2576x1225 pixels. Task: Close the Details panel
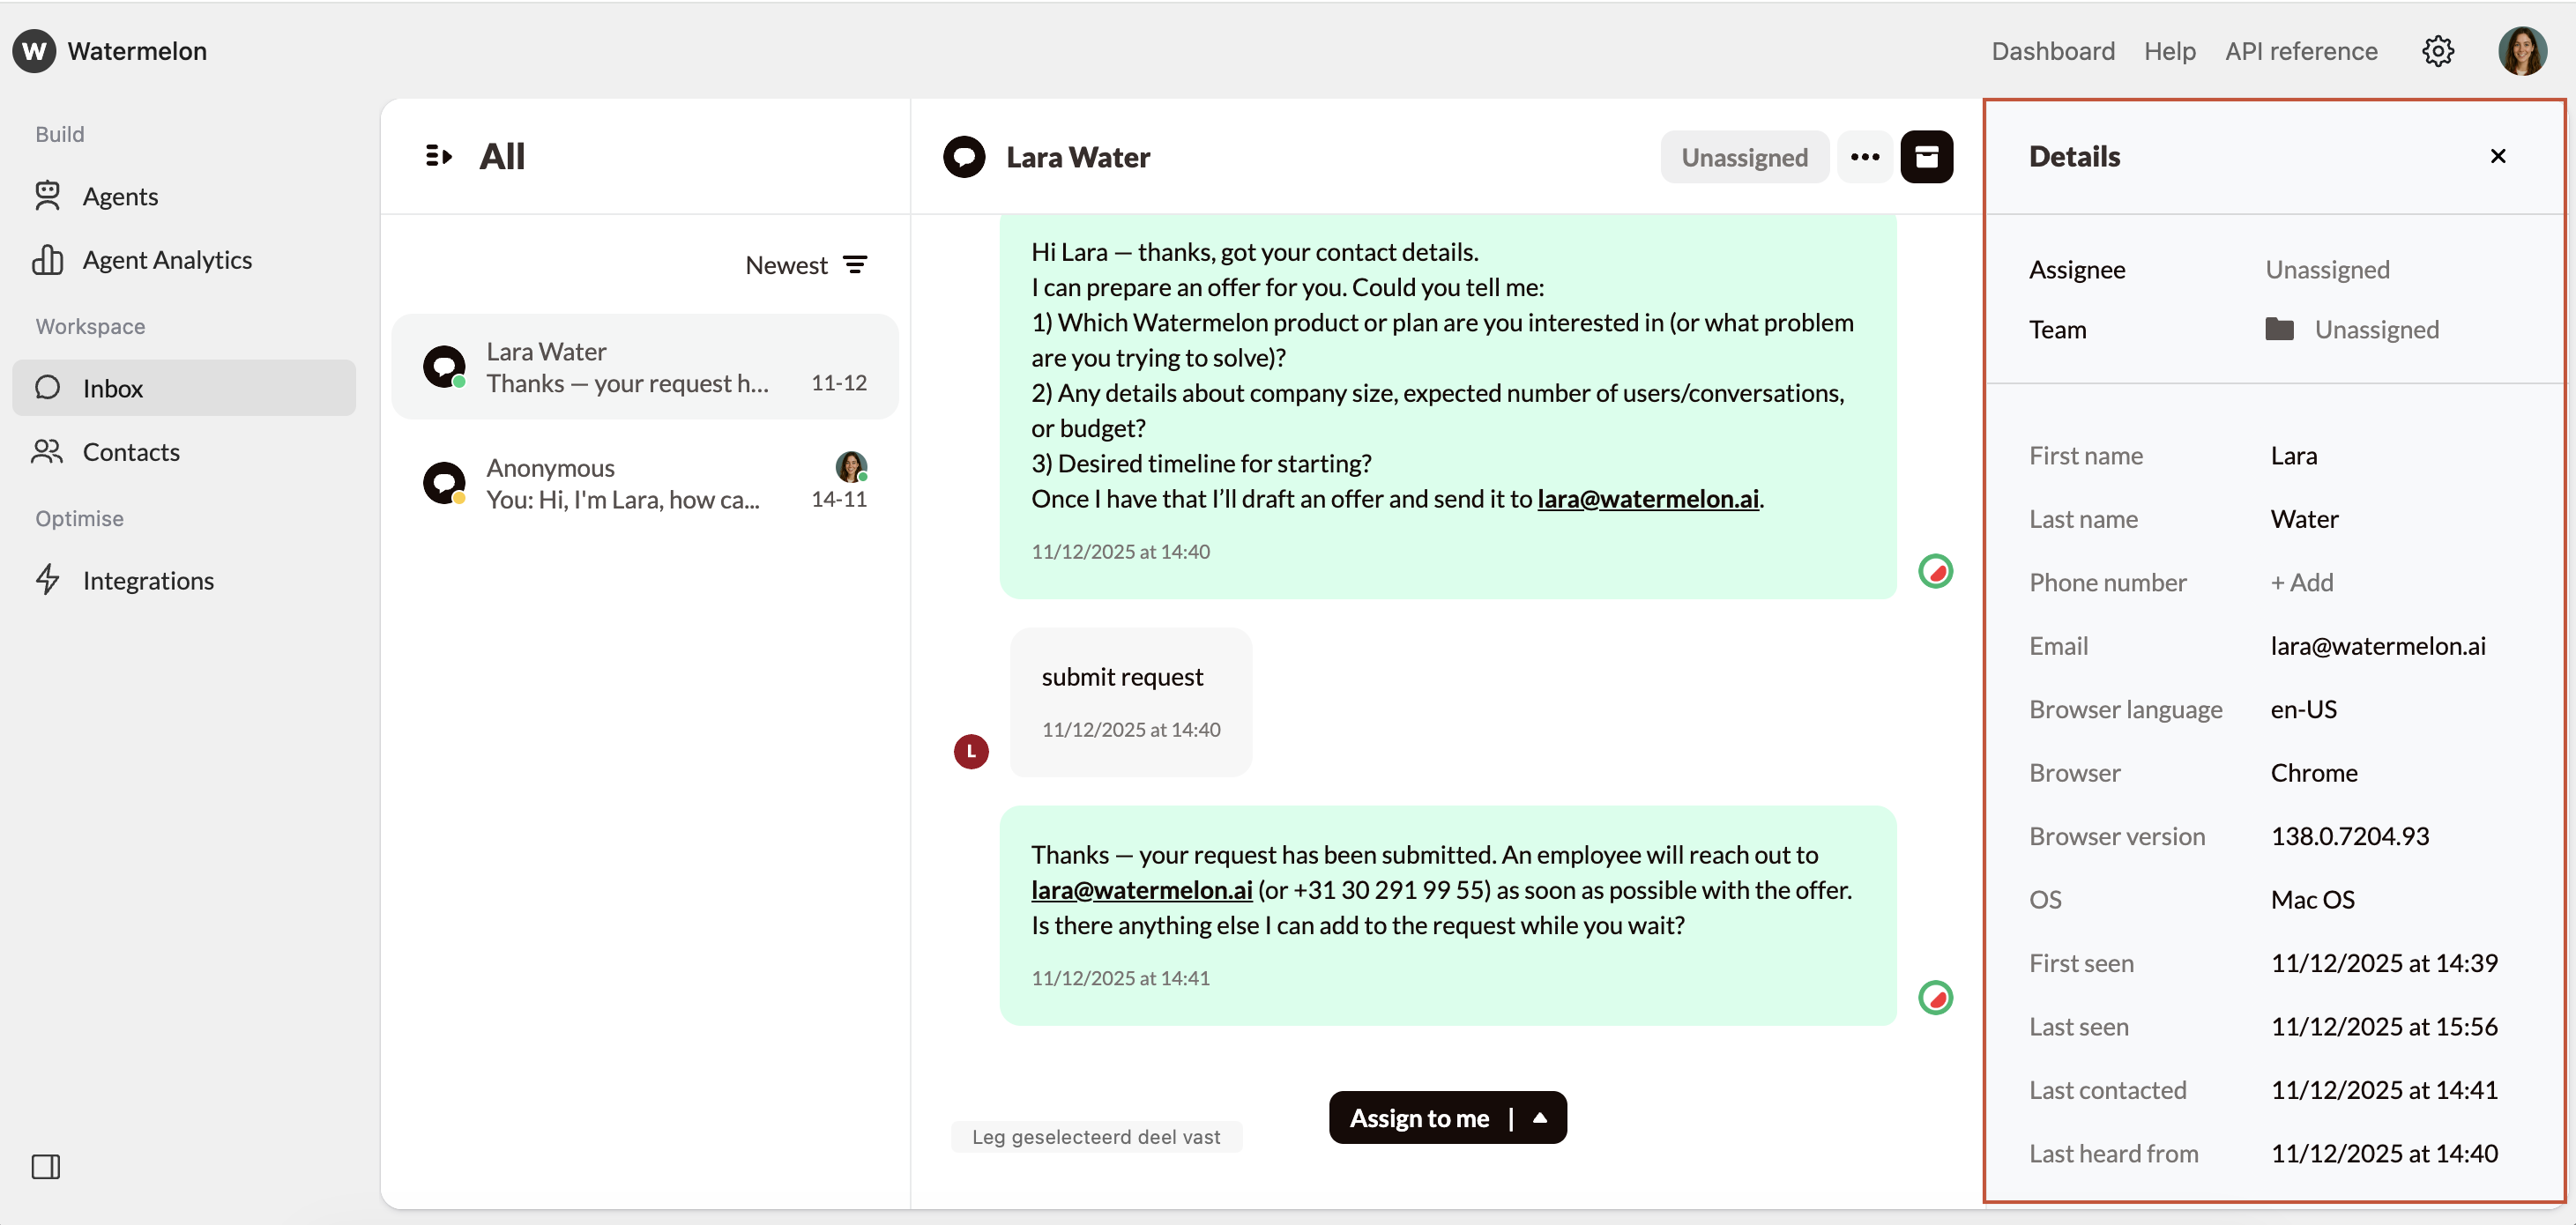pyautogui.click(x=2497, y=156)
